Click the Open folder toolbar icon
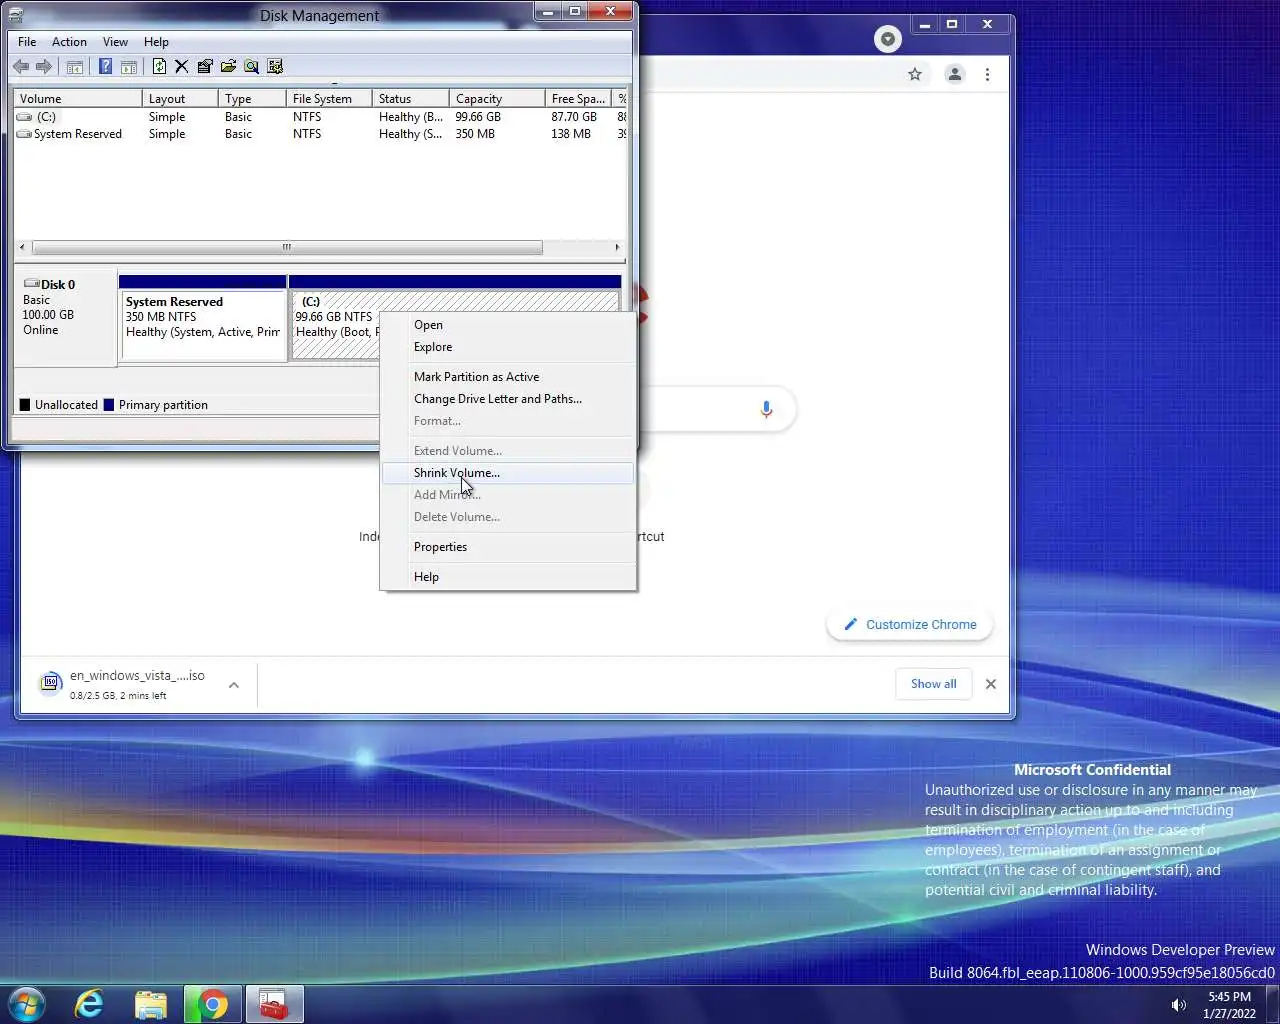 pyautogui.click(x=228, y=67)
